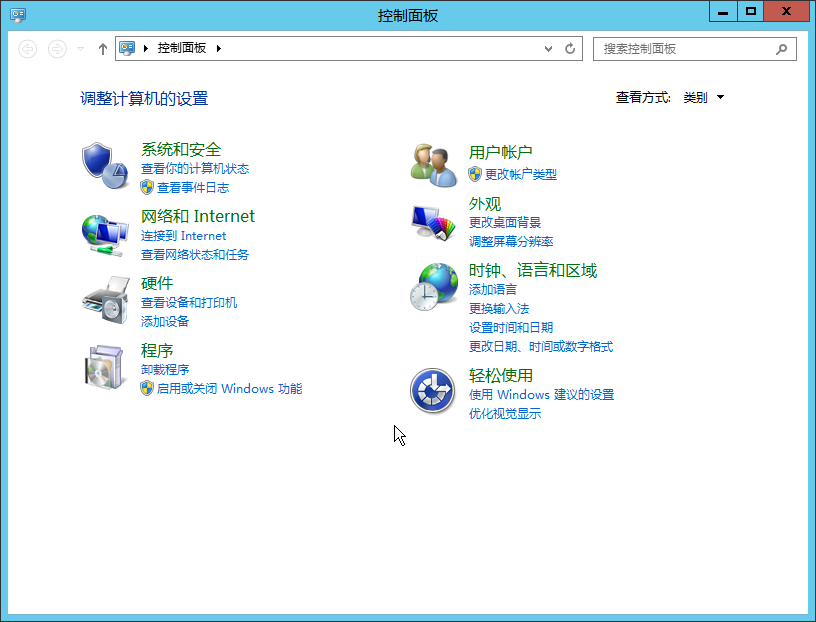Click 查看事件日志 link

[193, 187]
